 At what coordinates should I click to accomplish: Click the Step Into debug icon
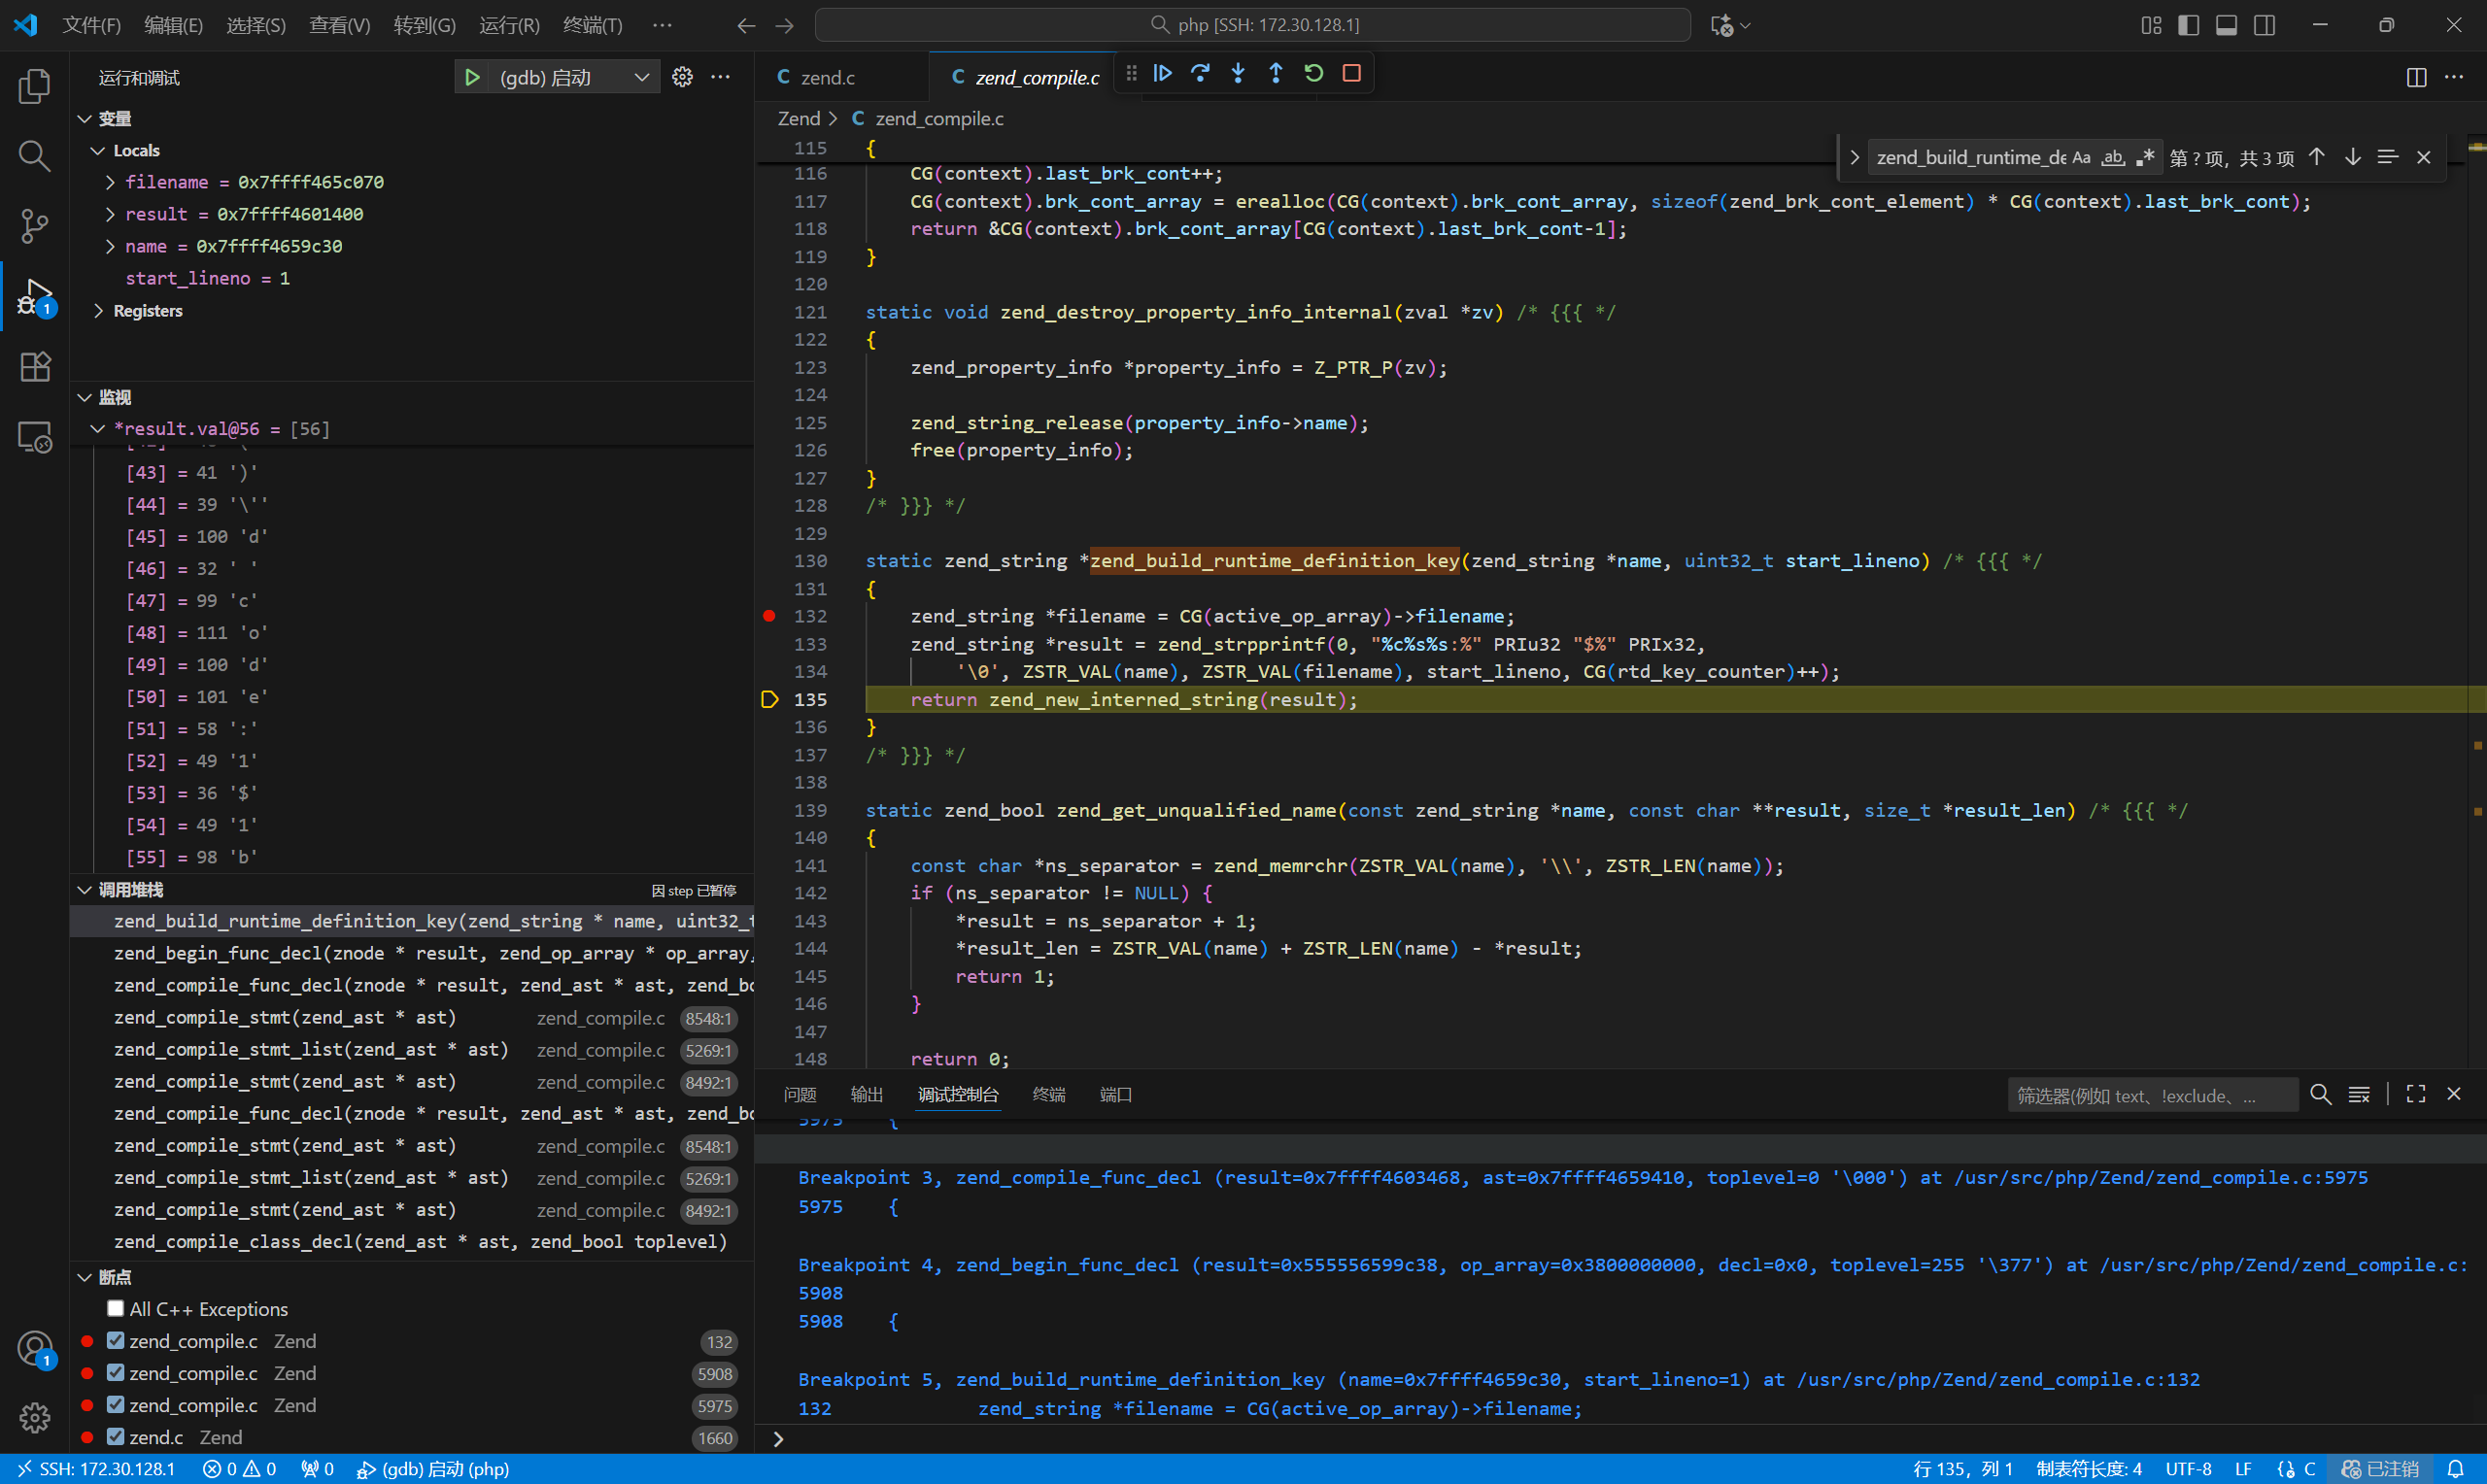click(1238, 73)
